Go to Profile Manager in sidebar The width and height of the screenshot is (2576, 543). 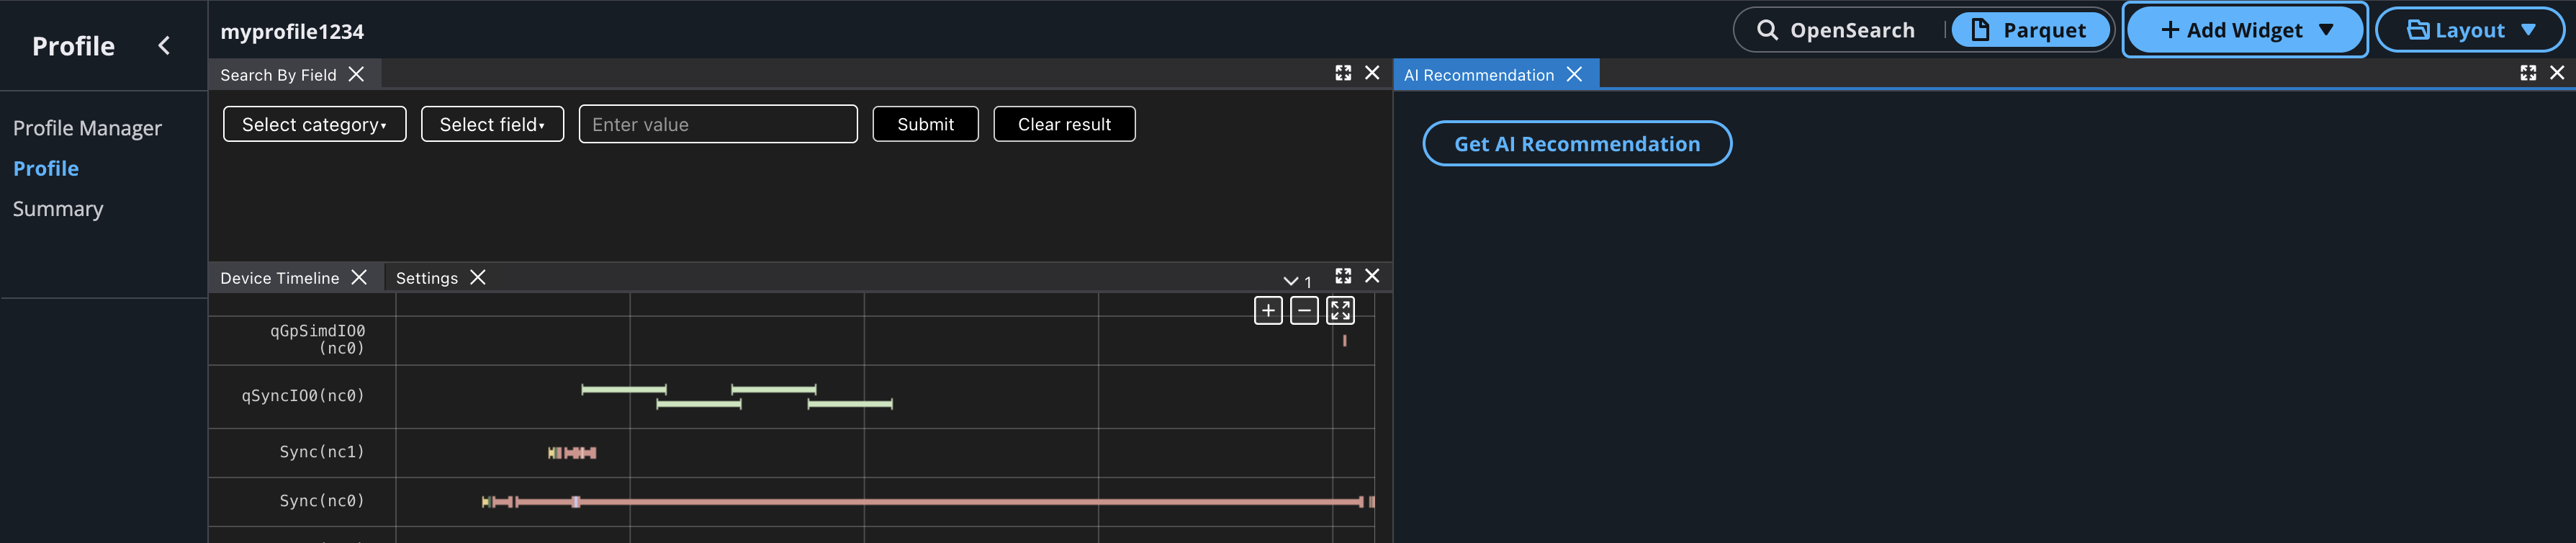(x=87, y=128)
